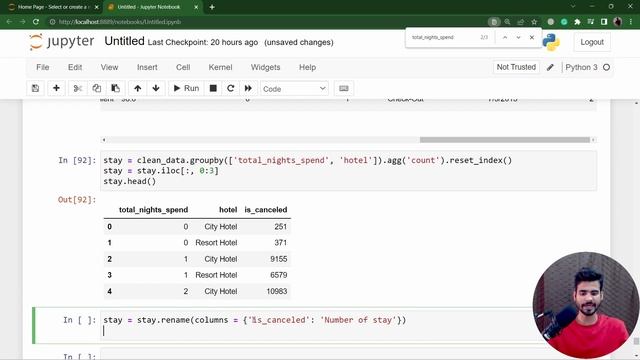Go forward with the browser forward arrow
This screenshot has height=360, width=640.
pyautogui.click(x=22, y=22)
